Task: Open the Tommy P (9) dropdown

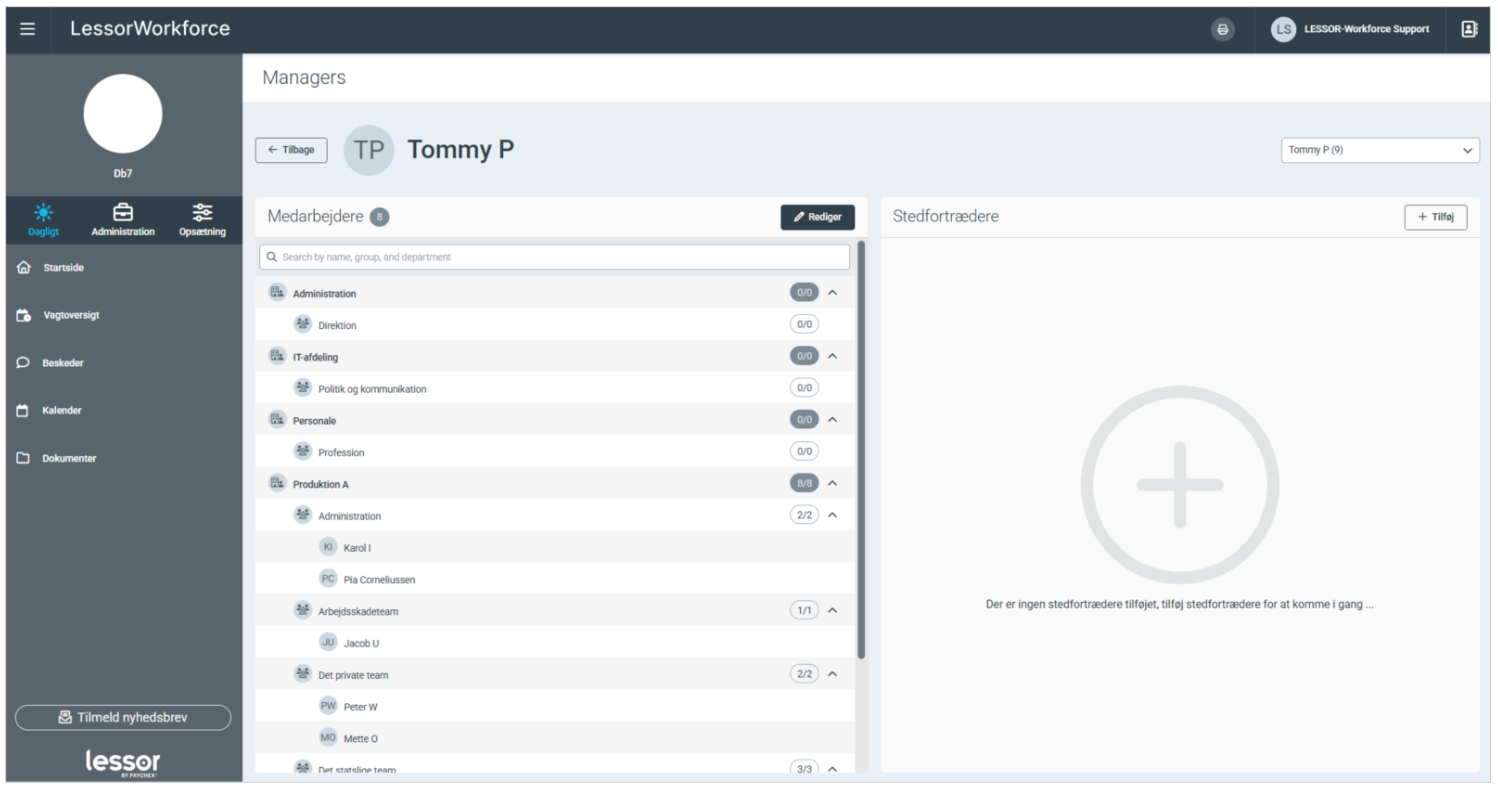Action: 1379,150
